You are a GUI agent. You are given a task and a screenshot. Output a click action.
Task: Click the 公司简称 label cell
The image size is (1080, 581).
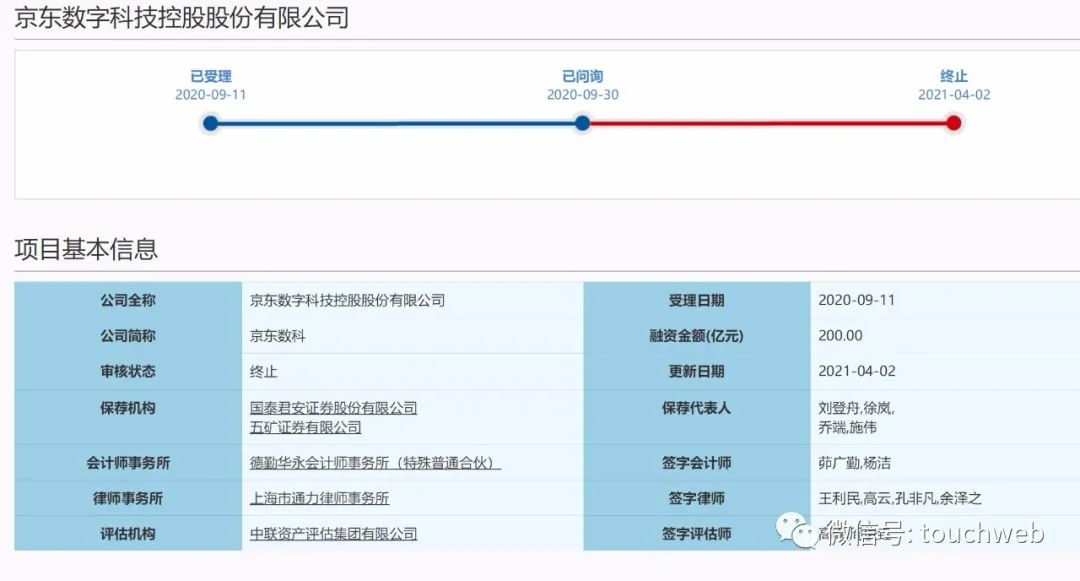click(128, 336)
